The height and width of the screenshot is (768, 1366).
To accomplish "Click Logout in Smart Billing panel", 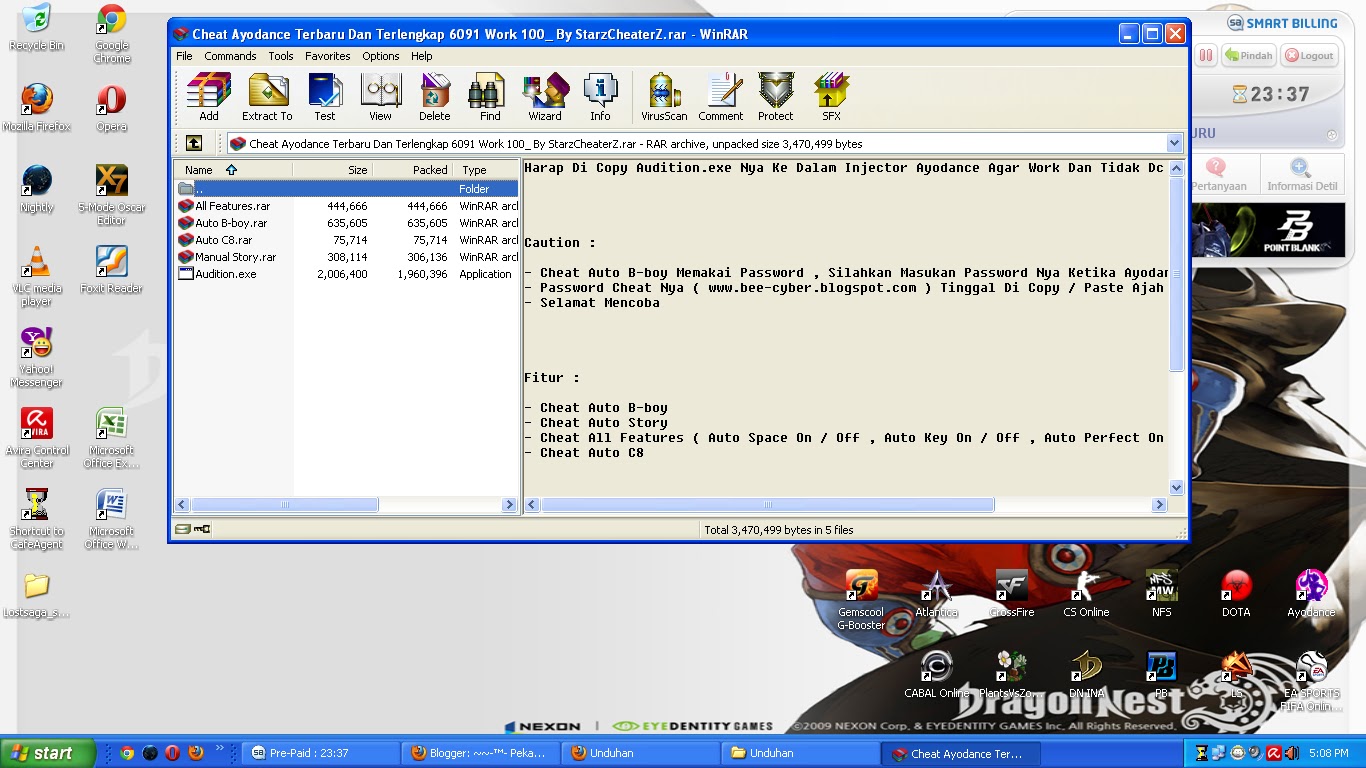I will pos(1309,56).
